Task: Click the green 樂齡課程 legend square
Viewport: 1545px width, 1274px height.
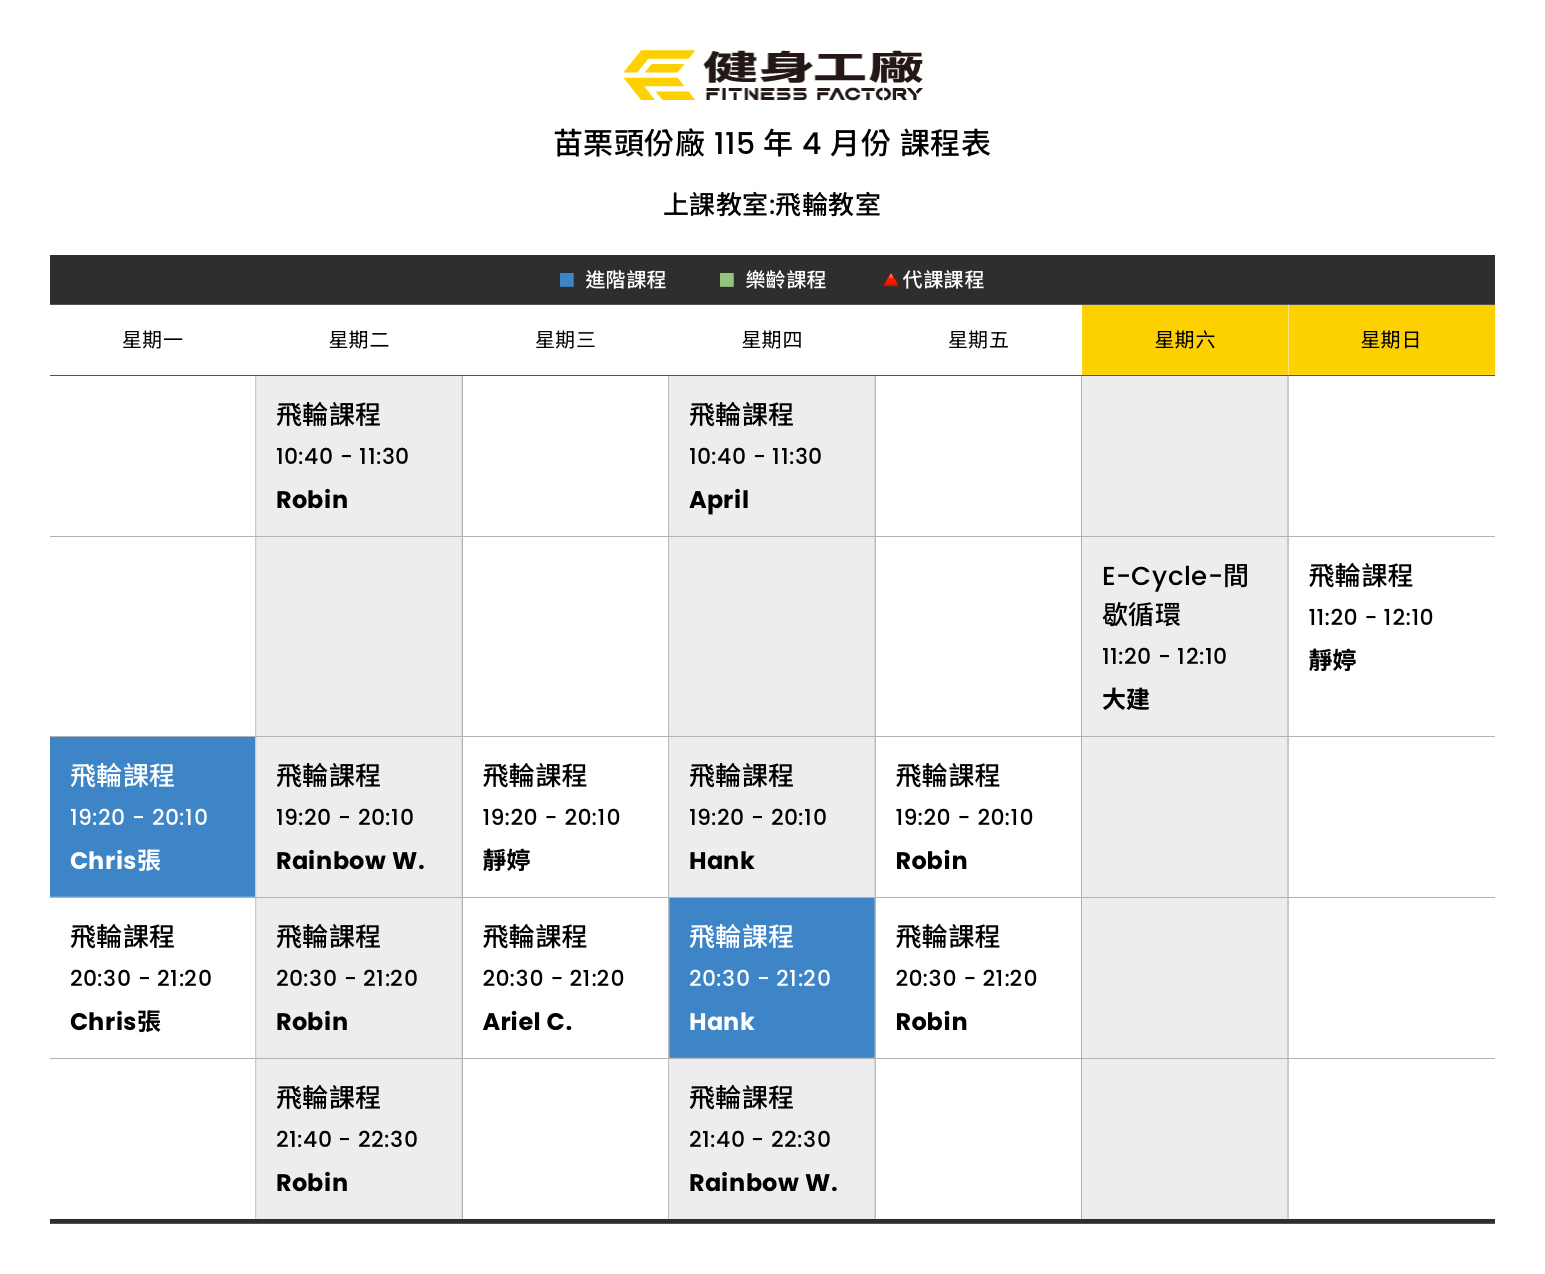Action: click(727, 280)
